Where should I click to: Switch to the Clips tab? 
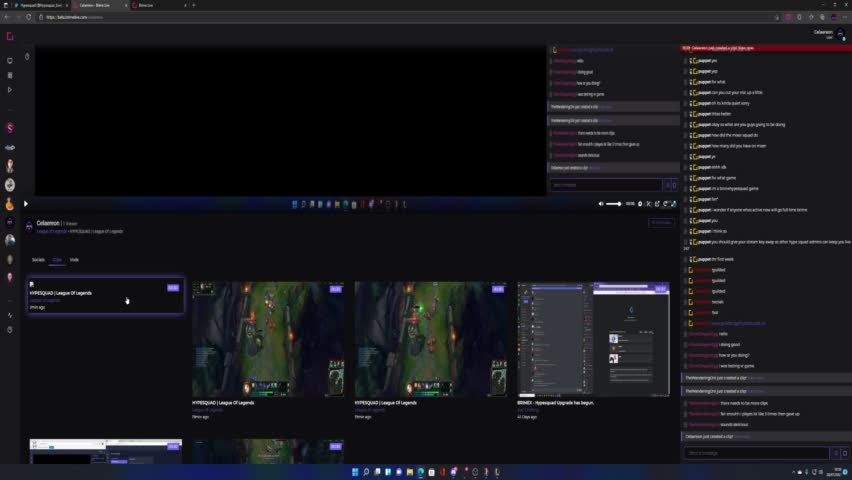pos(57,260)
